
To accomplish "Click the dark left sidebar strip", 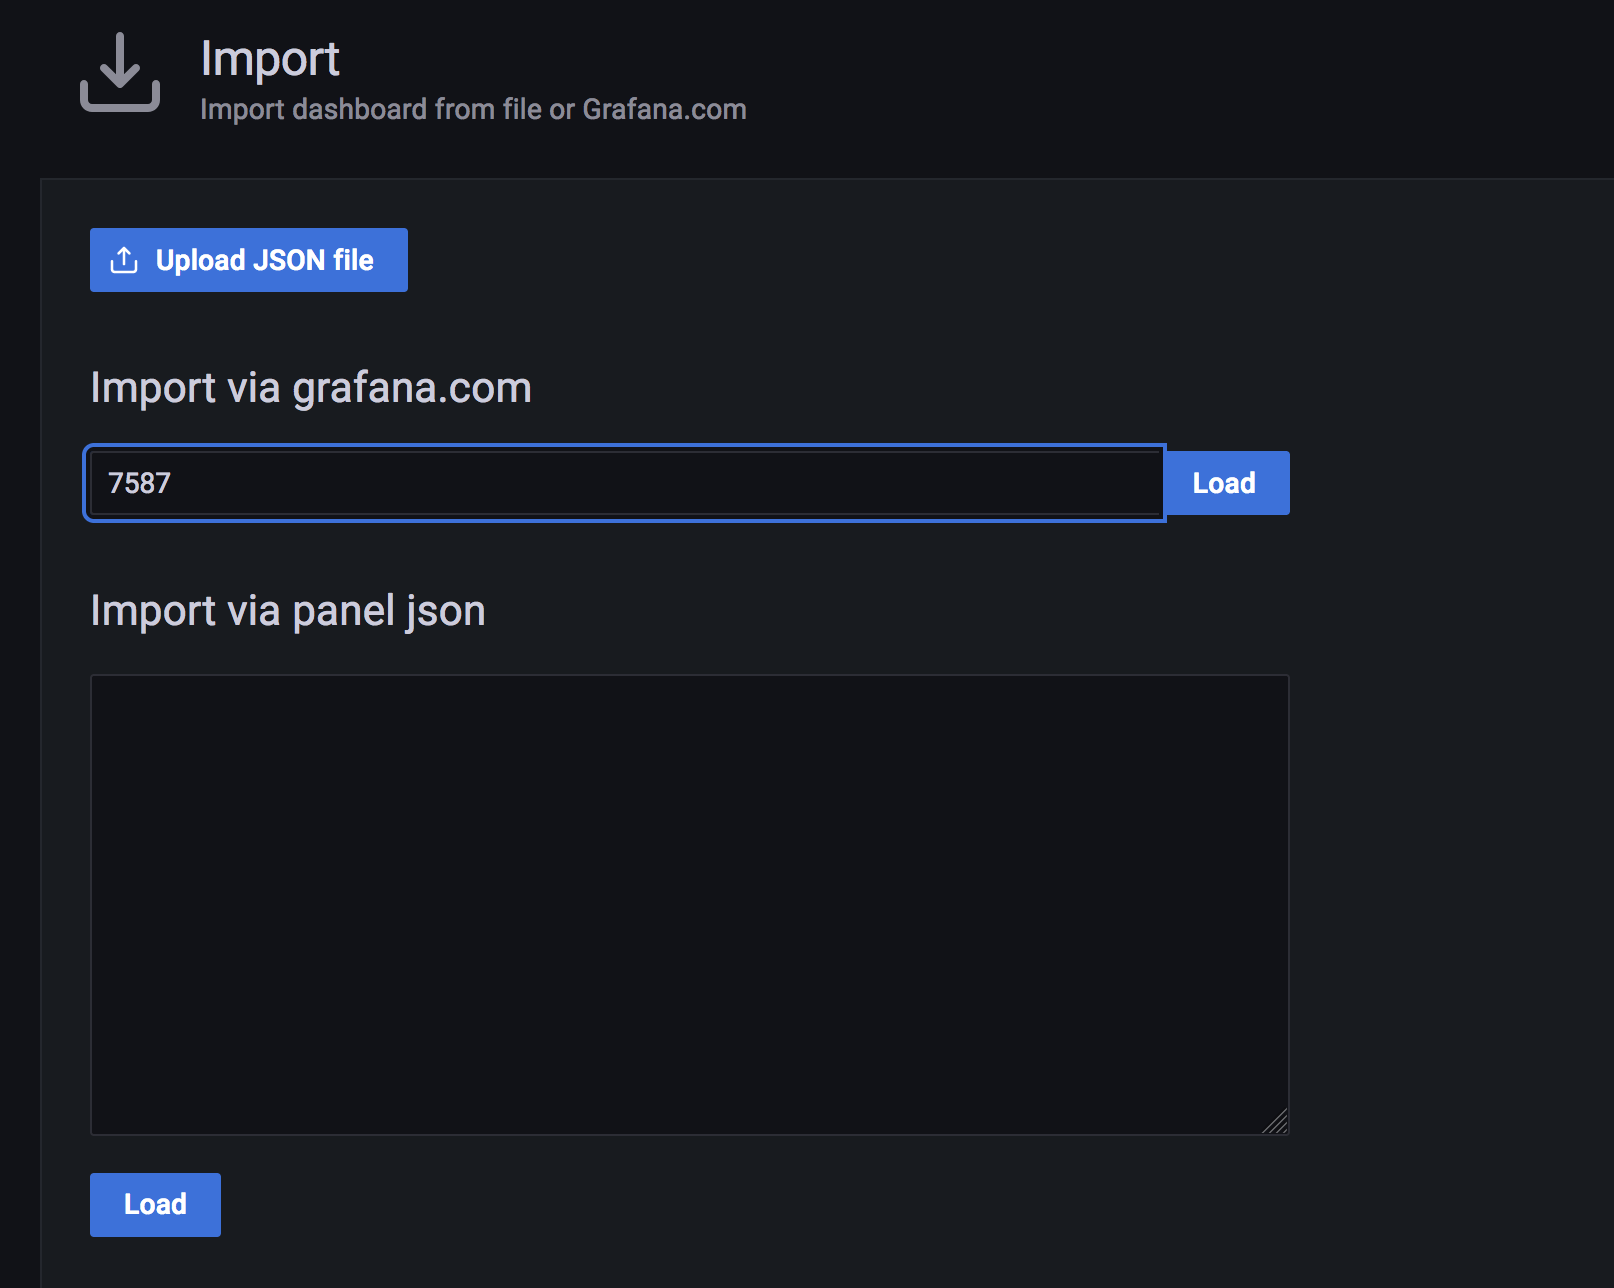I will [20, 730].
